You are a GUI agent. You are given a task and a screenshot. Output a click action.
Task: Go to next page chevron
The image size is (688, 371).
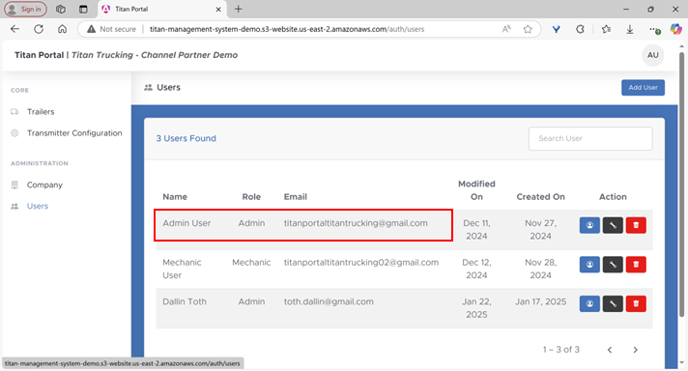pyautogui.click(x=635, y=350)
